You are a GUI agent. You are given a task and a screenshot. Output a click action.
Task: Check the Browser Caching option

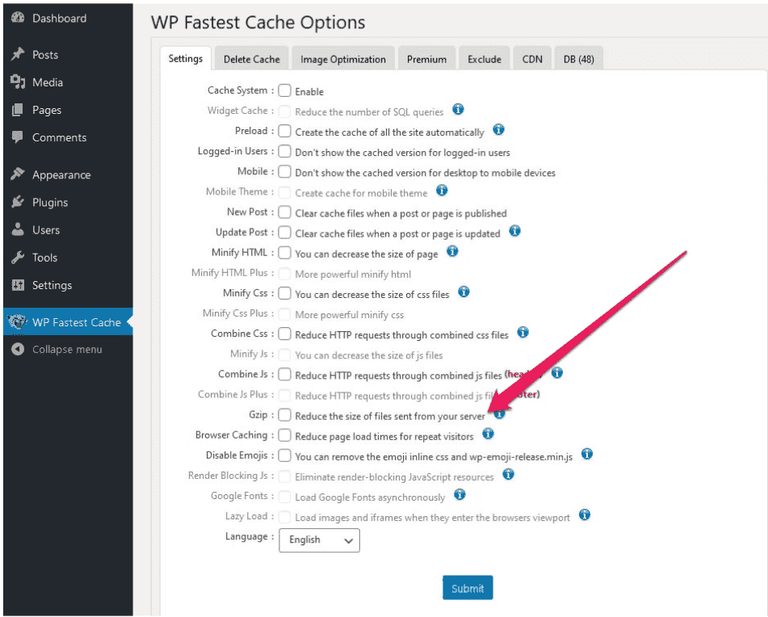point(285,435)
